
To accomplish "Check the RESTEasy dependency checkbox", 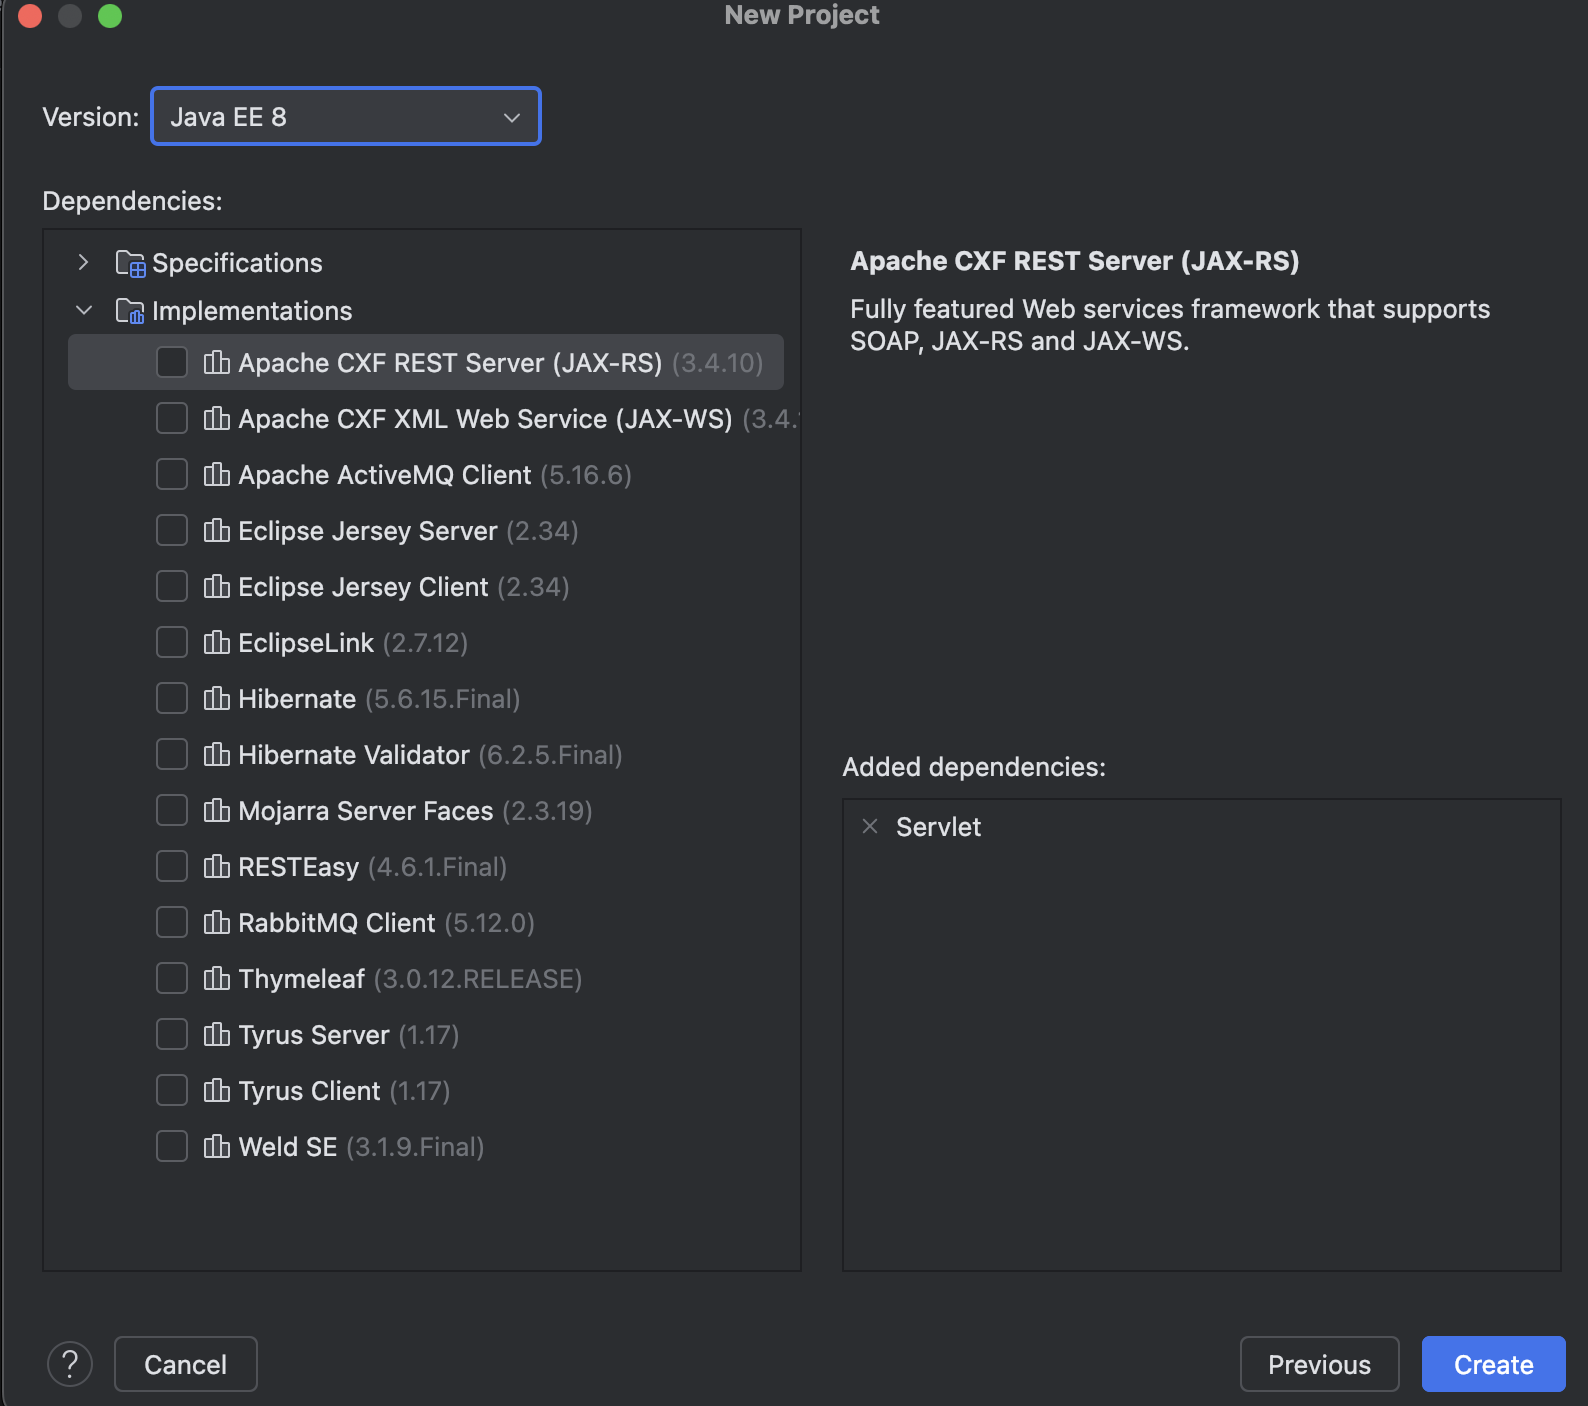I will [172, 866].
